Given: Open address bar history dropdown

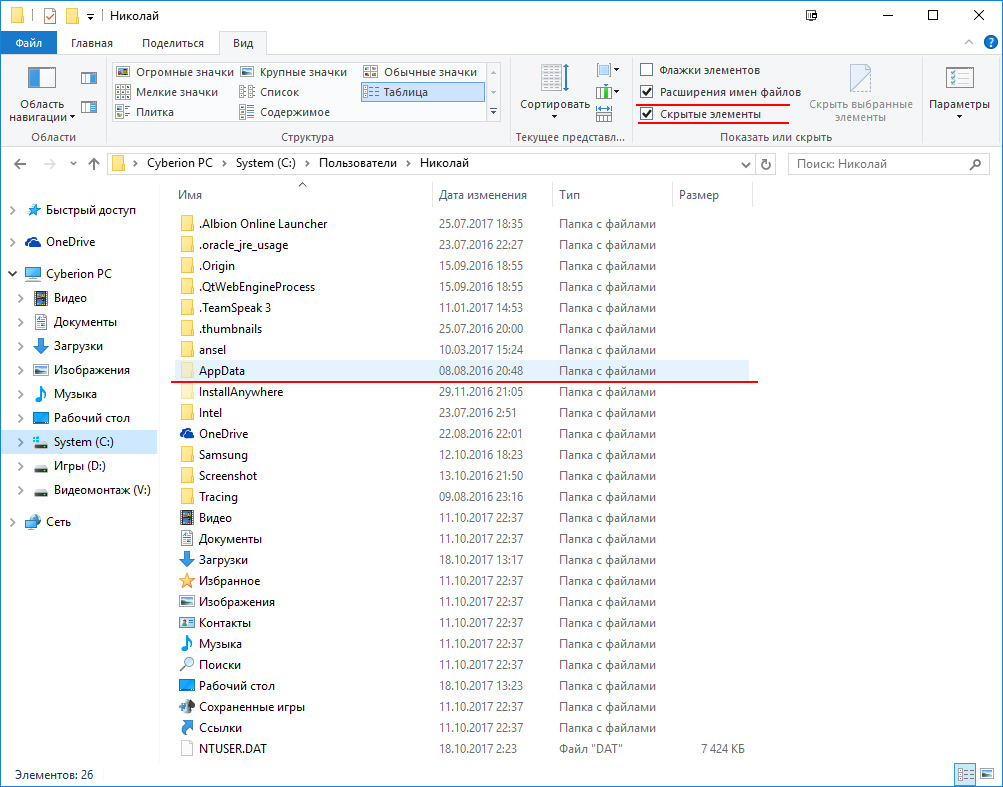Looking at the screenshot, I should click(745, 164).
